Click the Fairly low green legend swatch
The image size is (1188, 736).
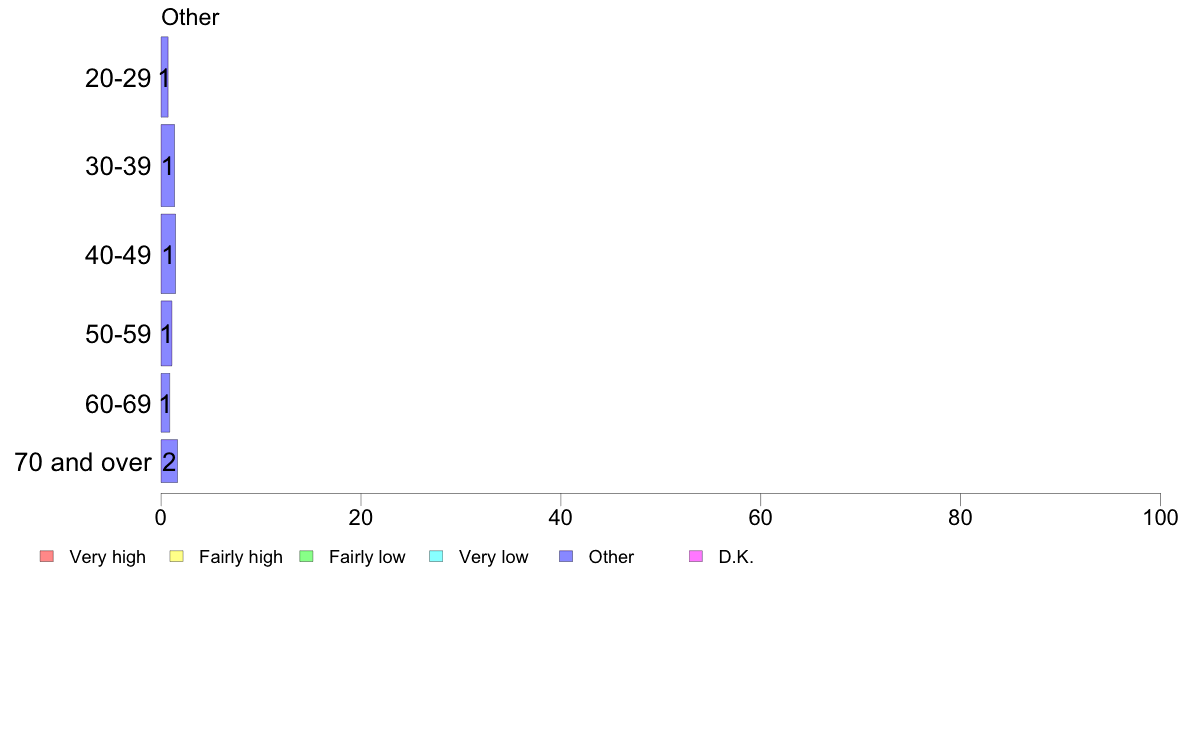(306, 556)
